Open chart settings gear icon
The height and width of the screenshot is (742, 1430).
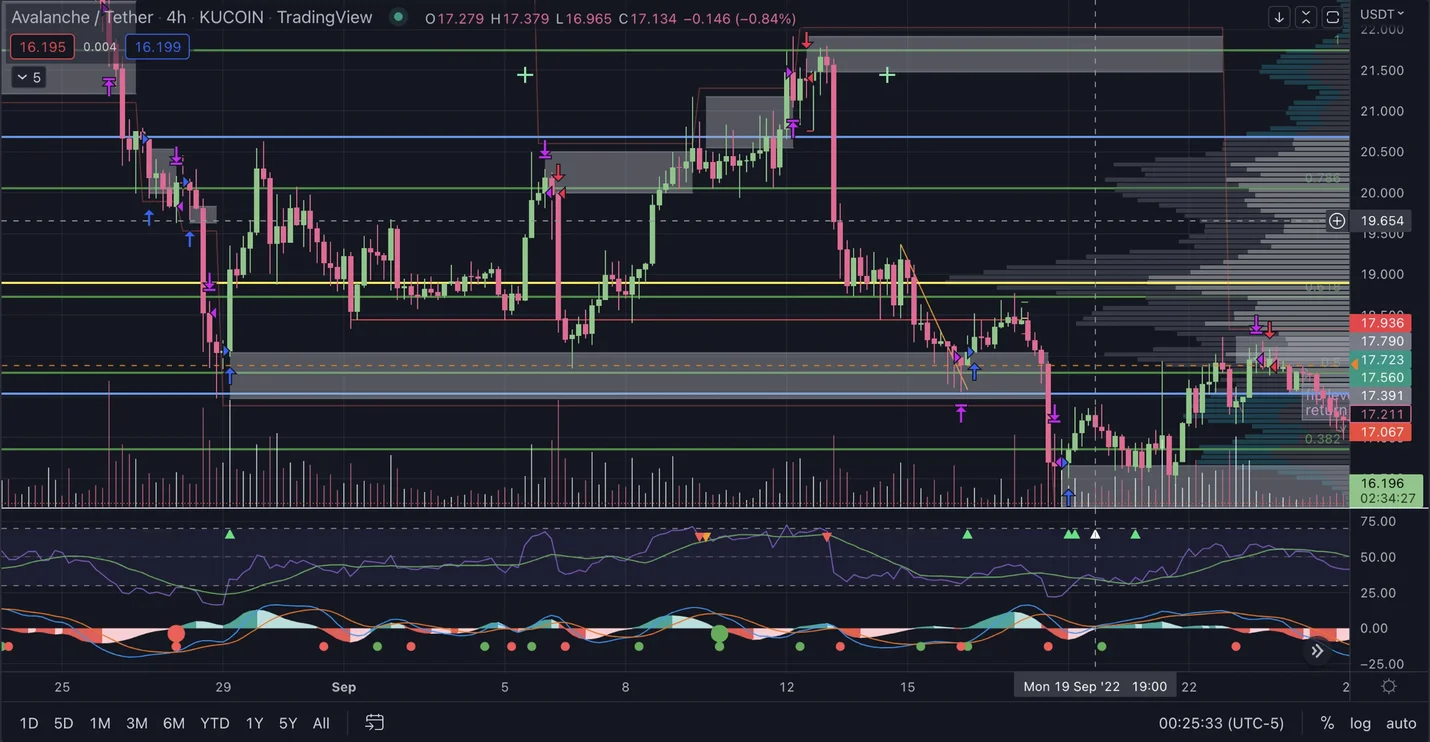coord(1389,686)
